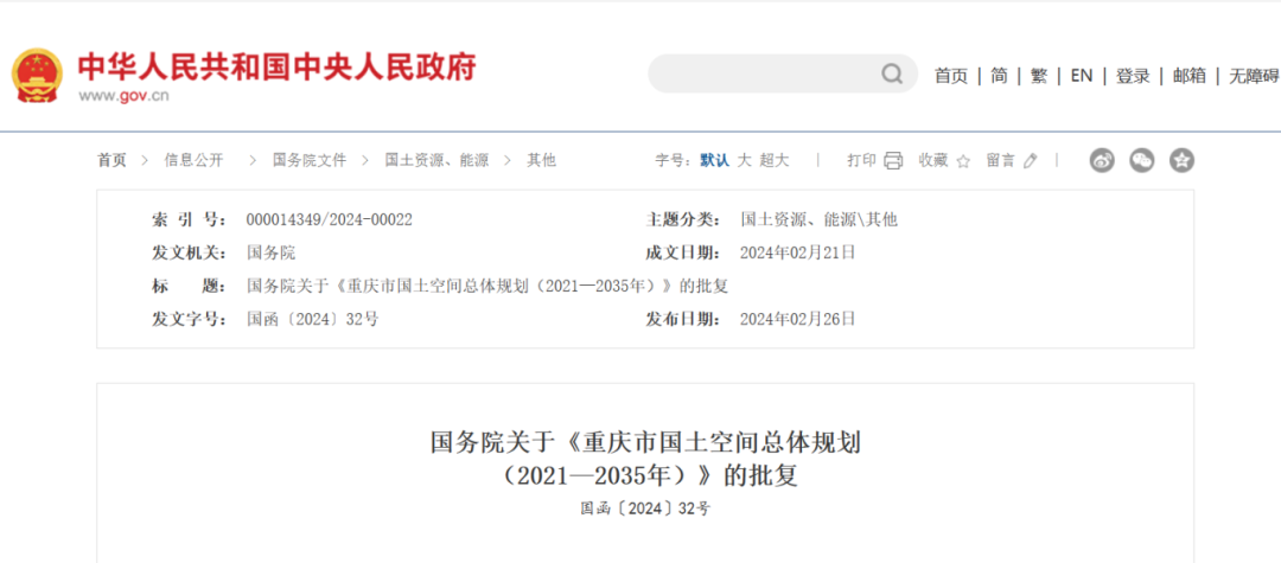This screenshot has width=1281, height=564.
Task: Switch to traditional Chinese with 繁
Action: coord(1039,76)
